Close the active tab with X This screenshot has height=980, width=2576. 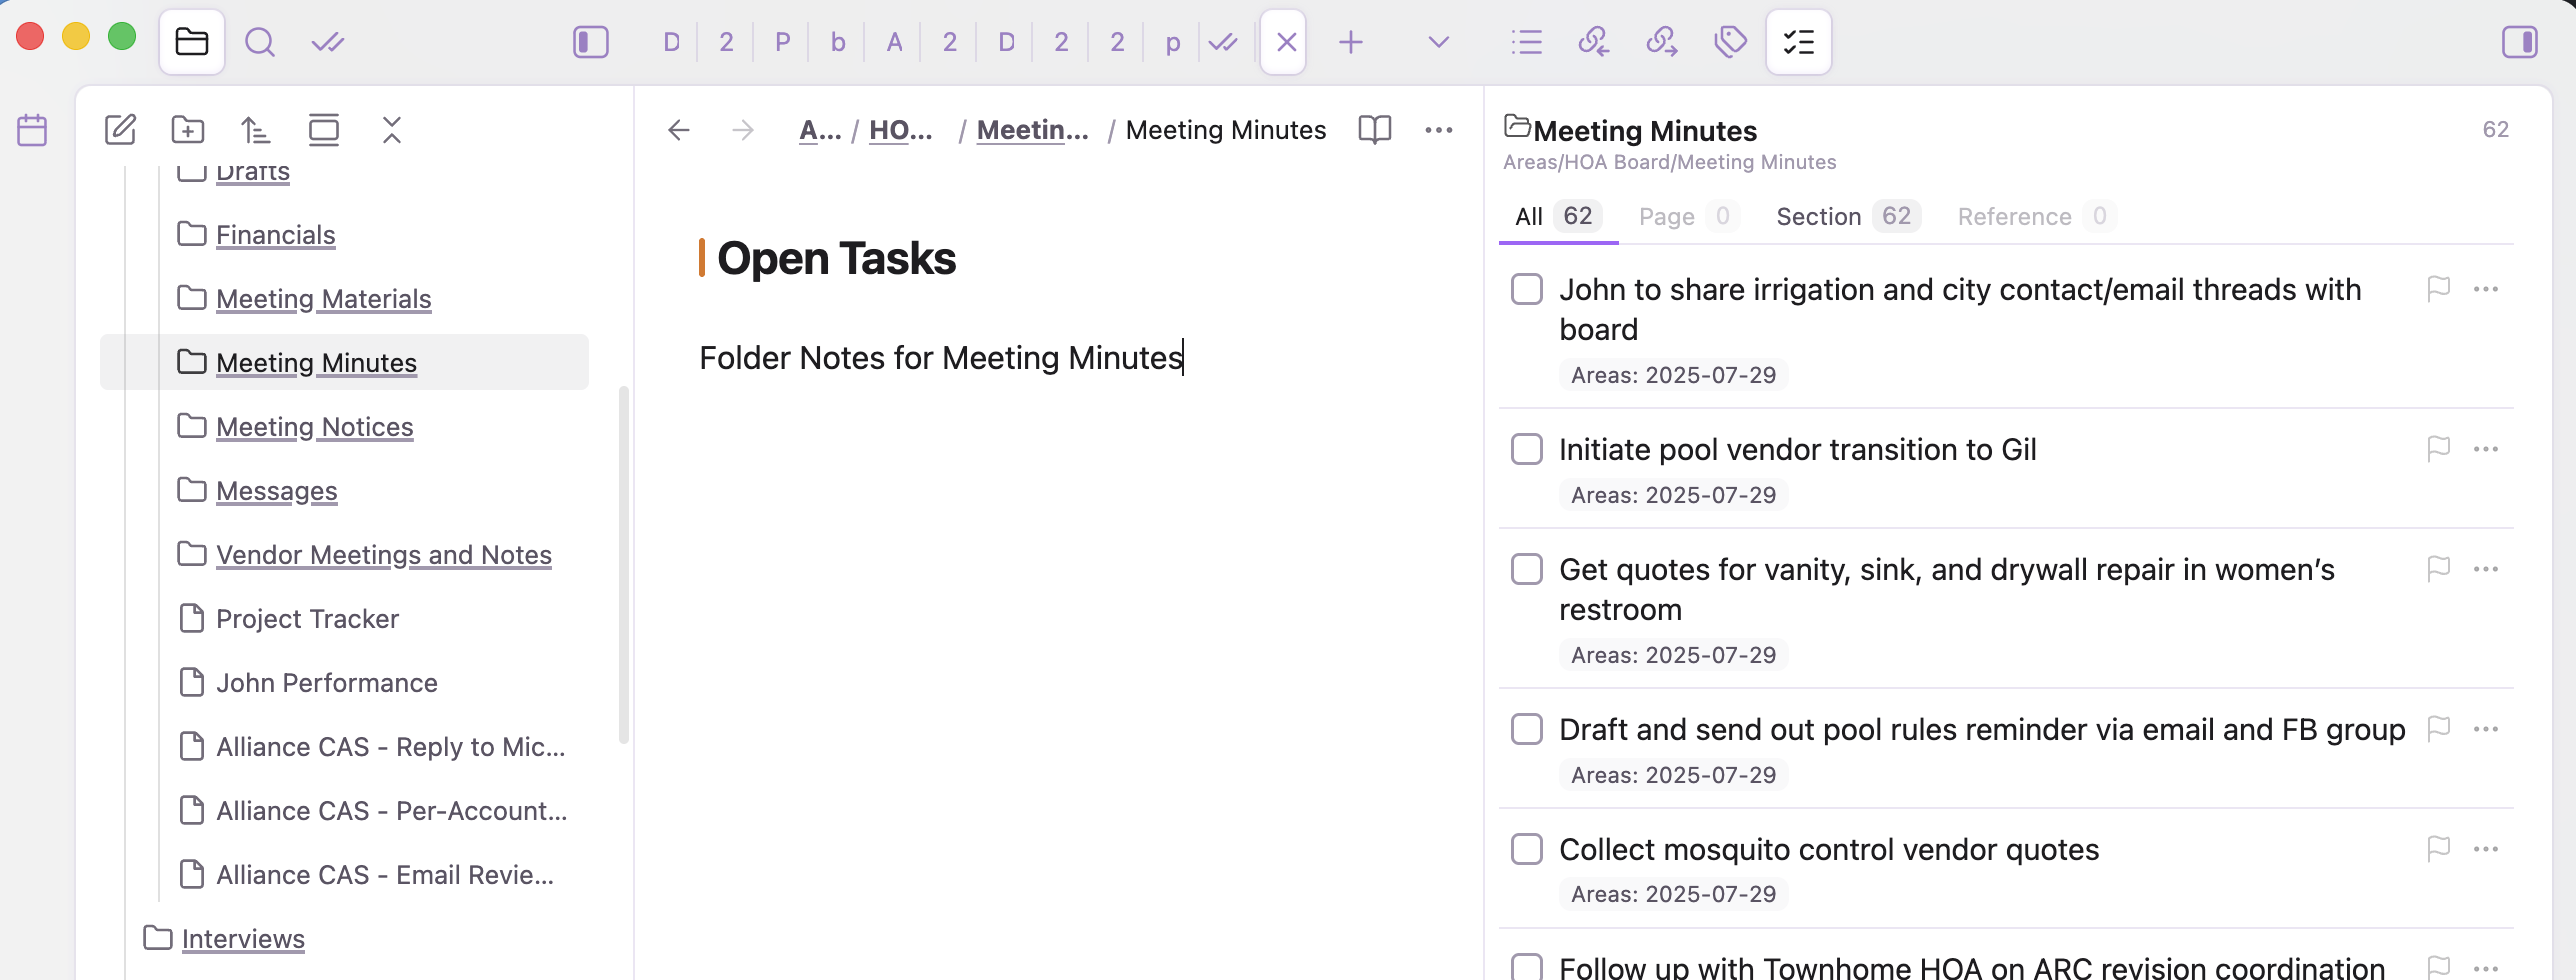point(1286,42)
